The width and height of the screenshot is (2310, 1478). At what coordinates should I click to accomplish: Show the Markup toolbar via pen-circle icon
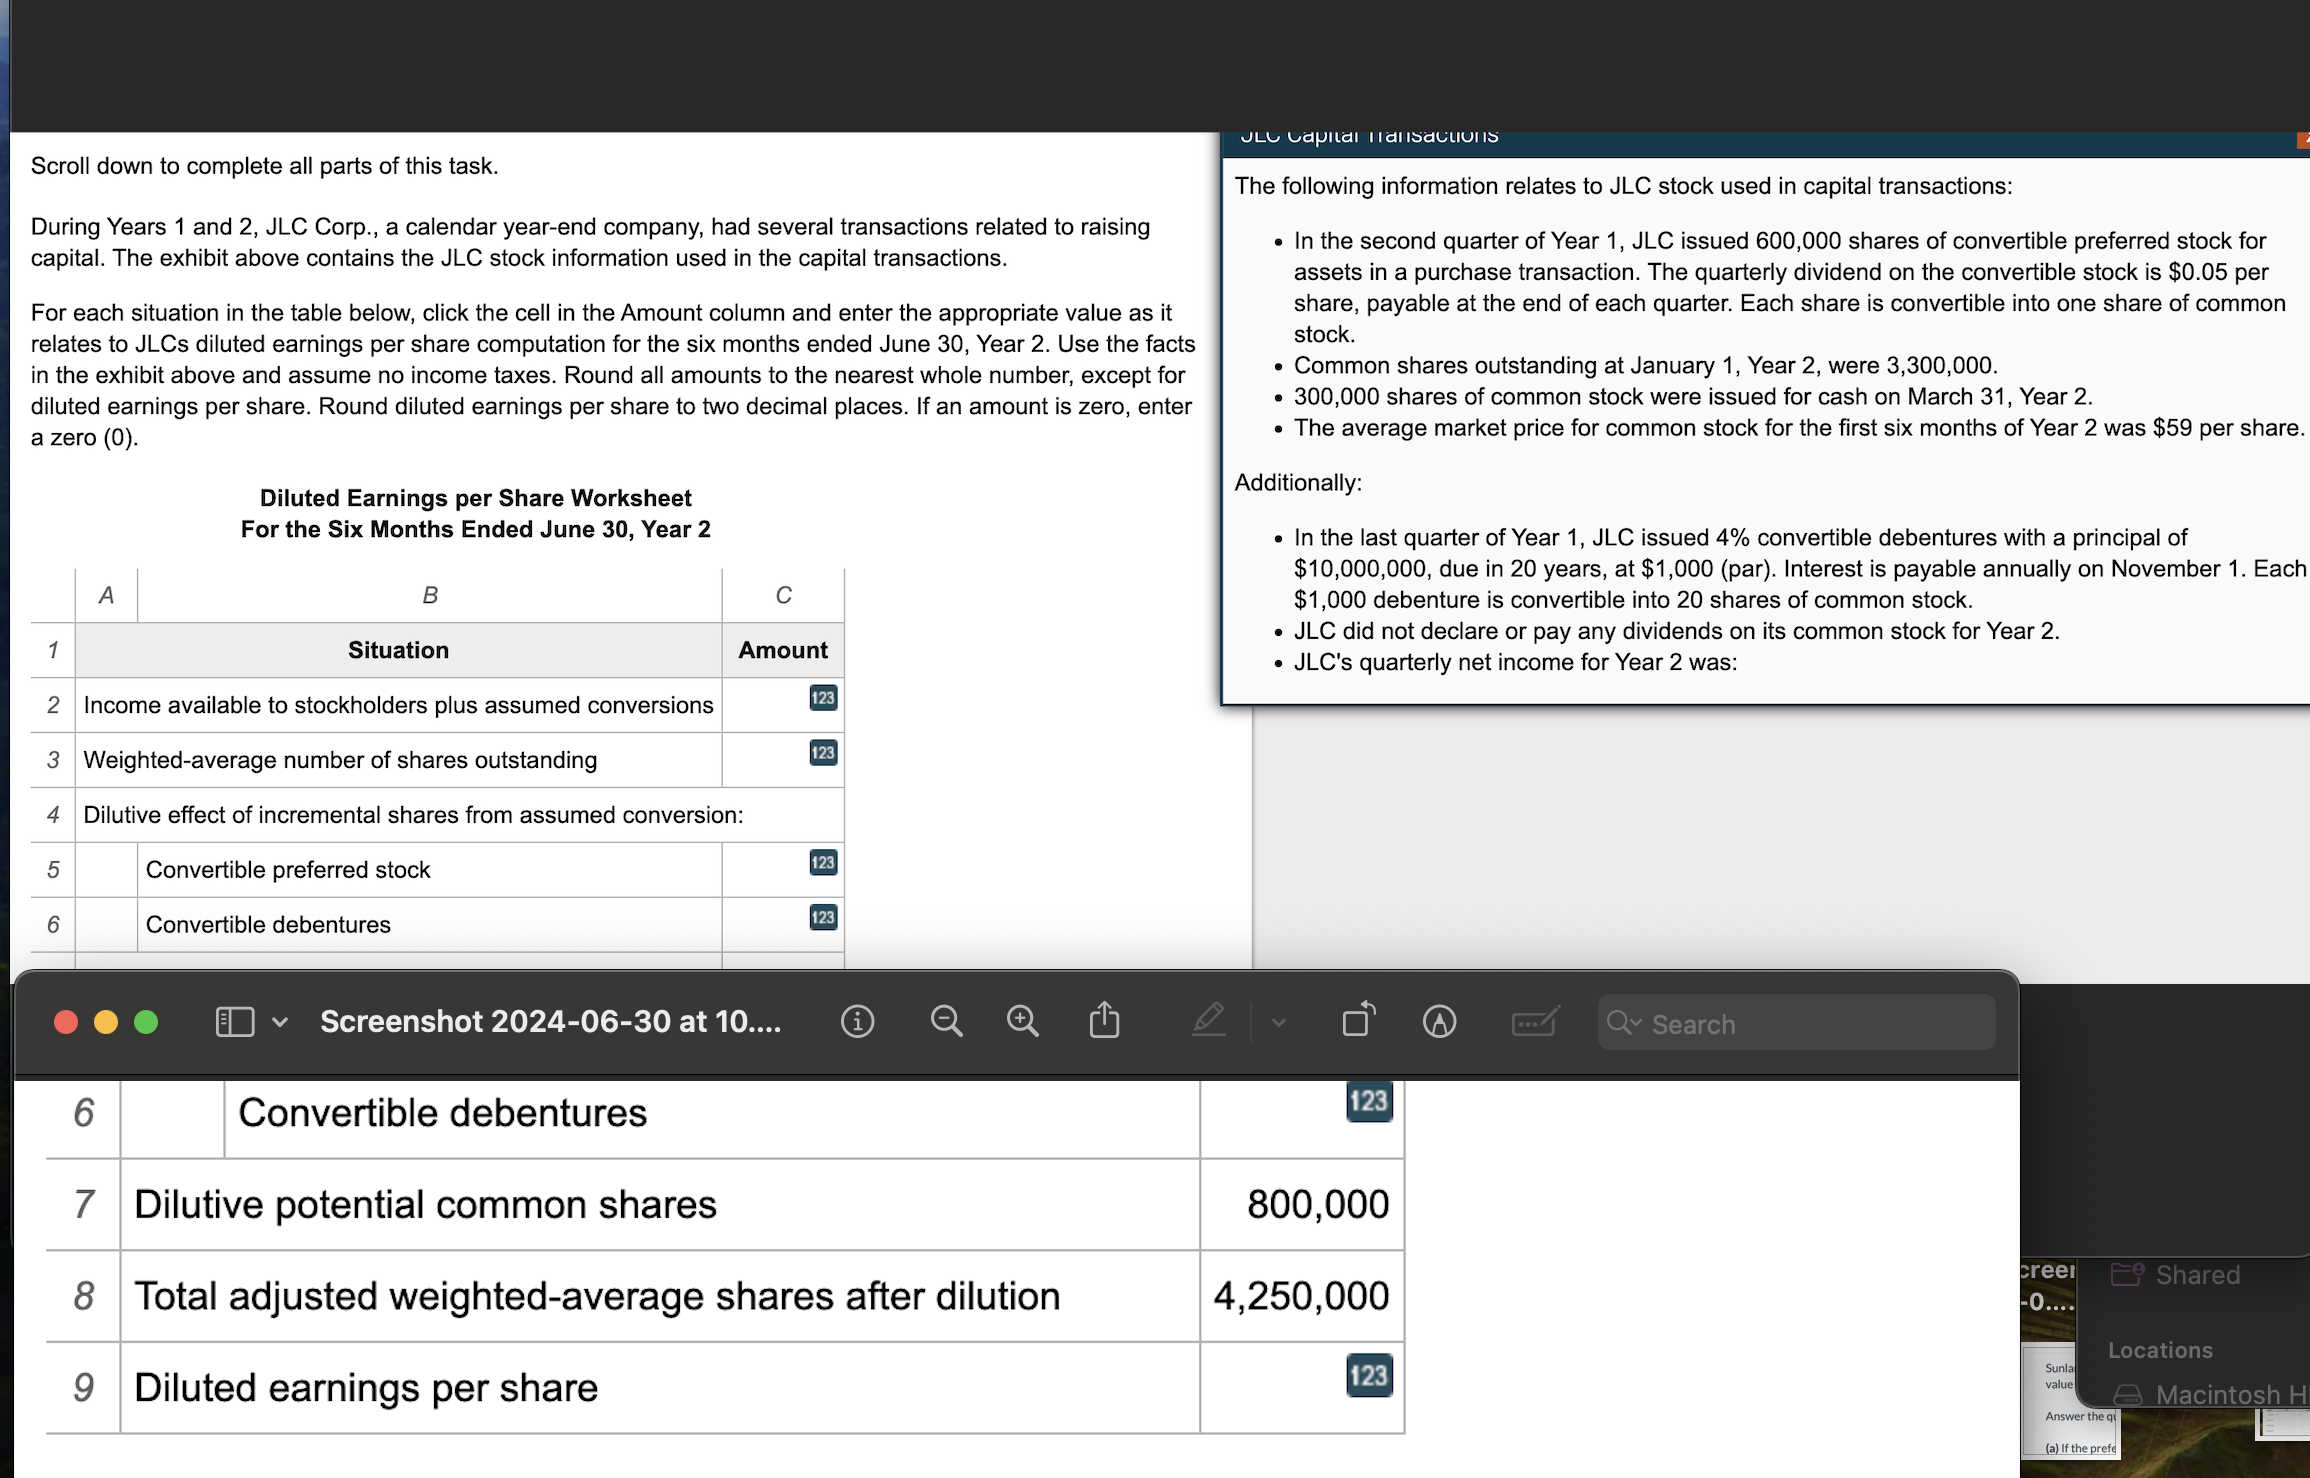[x=1439, y=1021]
